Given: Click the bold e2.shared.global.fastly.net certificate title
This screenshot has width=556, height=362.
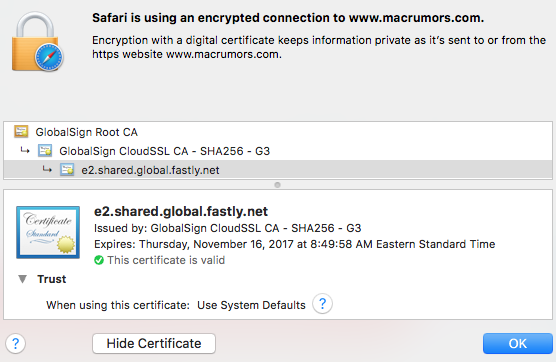Looking at the screenshot, I should [181, 212].
